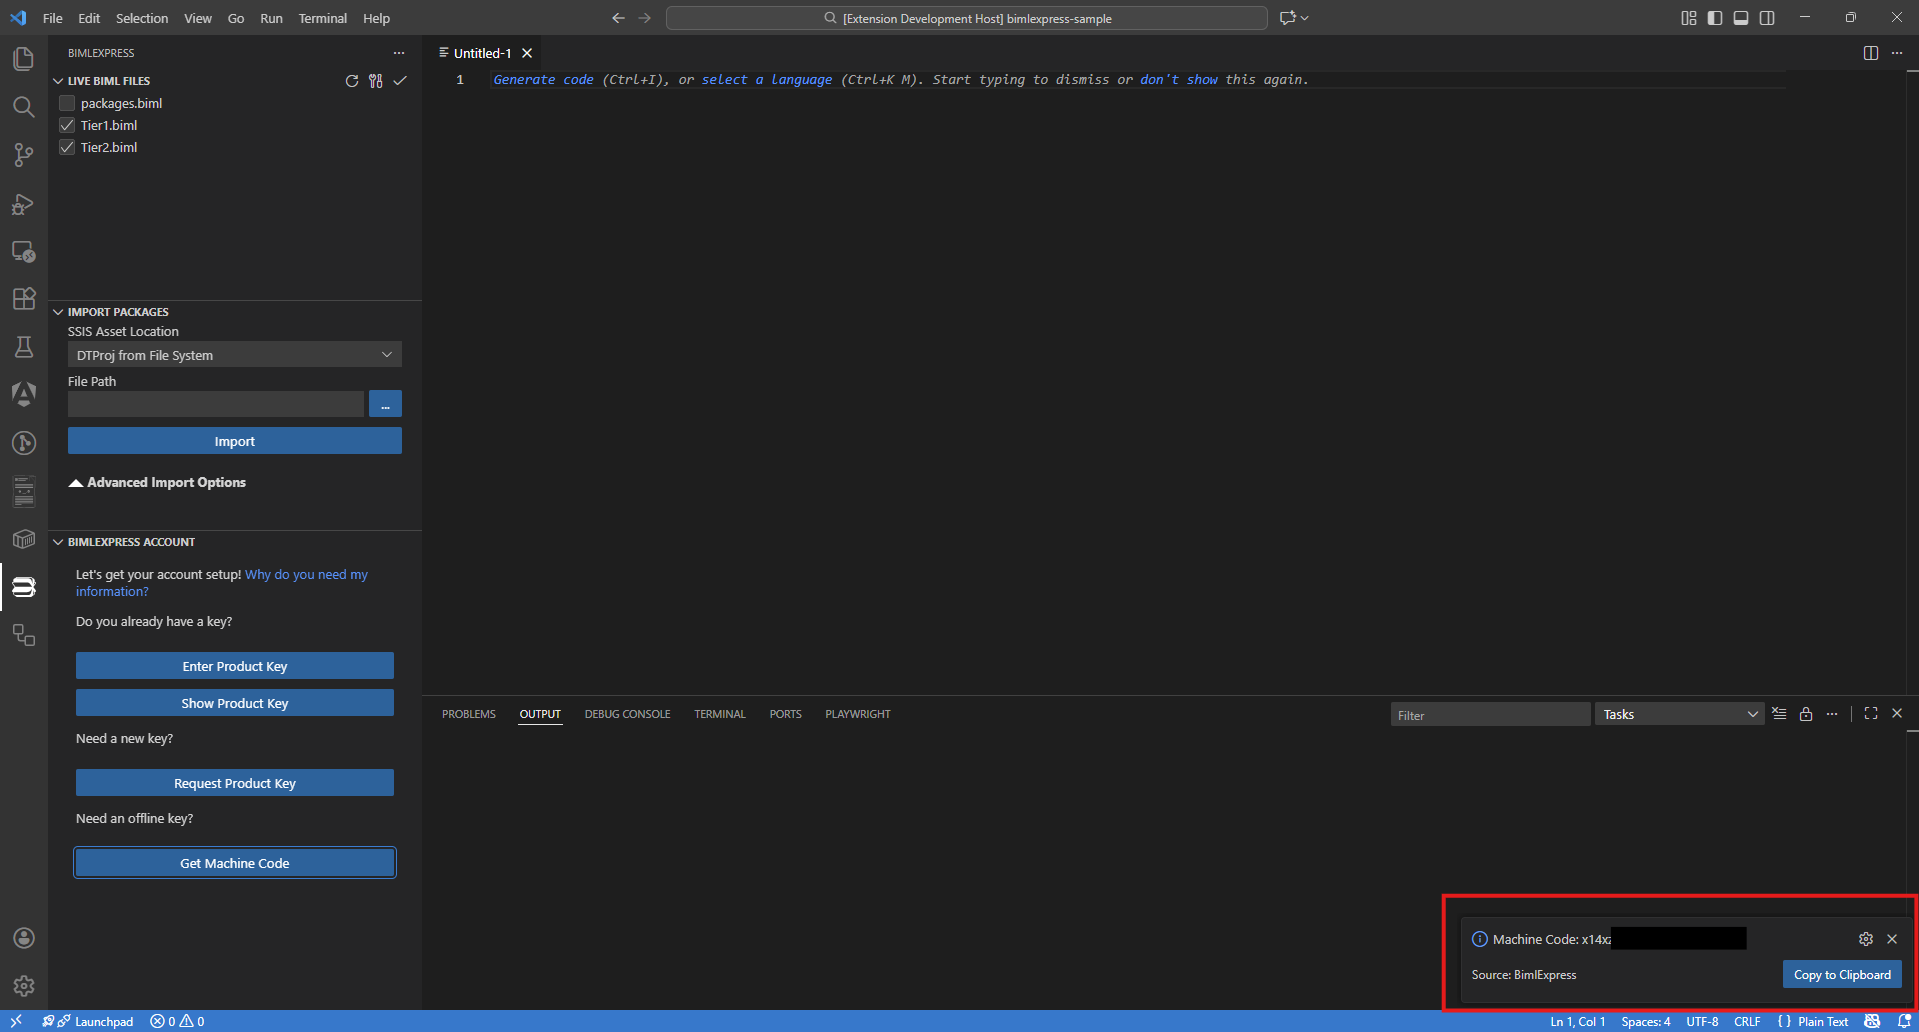Click inside the File Path field
The height and width of the screenshot is (1032, 1919).
click(x=215, y=404)
